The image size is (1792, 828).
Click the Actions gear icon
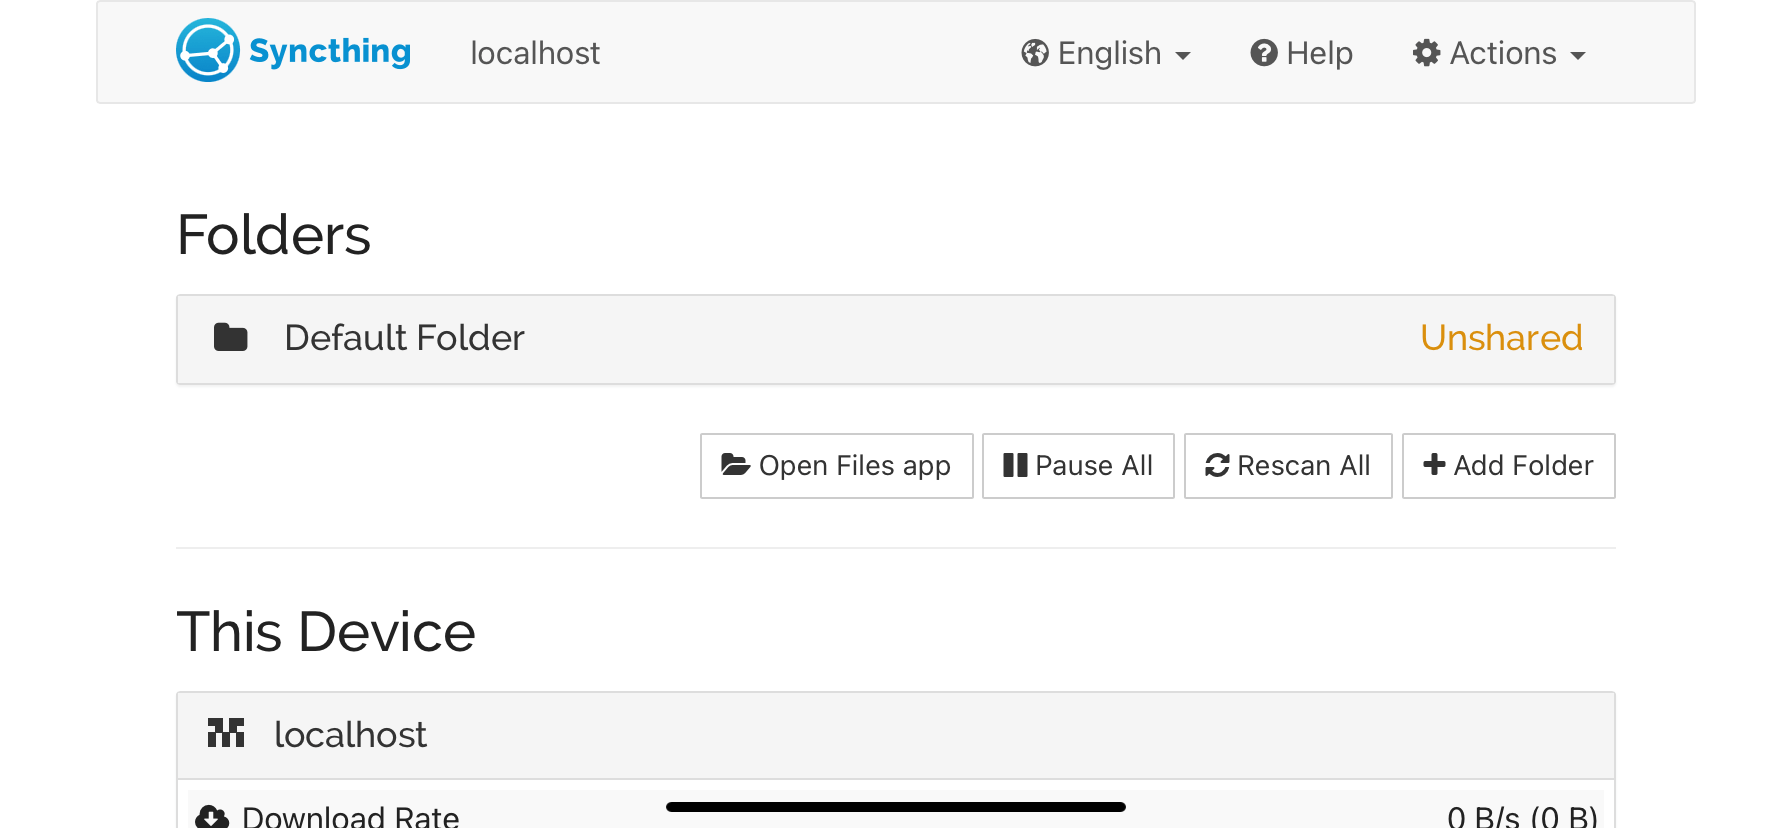pos(1426,53)
